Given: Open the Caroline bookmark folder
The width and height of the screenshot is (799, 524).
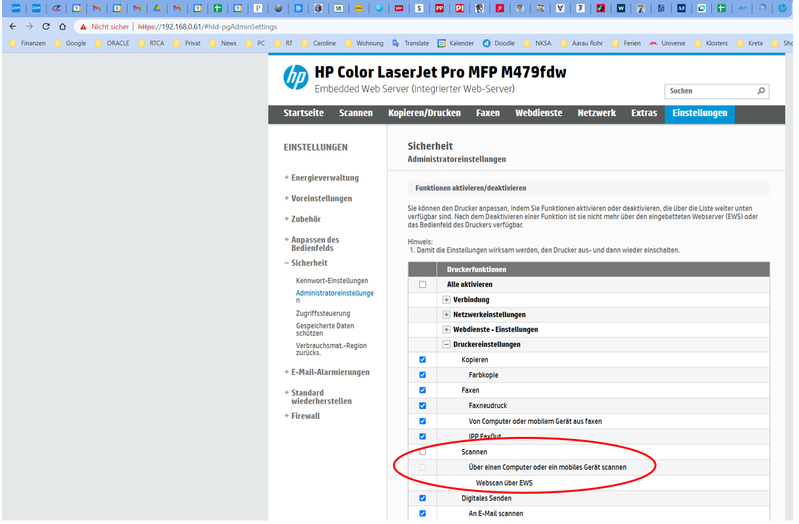Looking at the screenshot, I should pos(319,43).
